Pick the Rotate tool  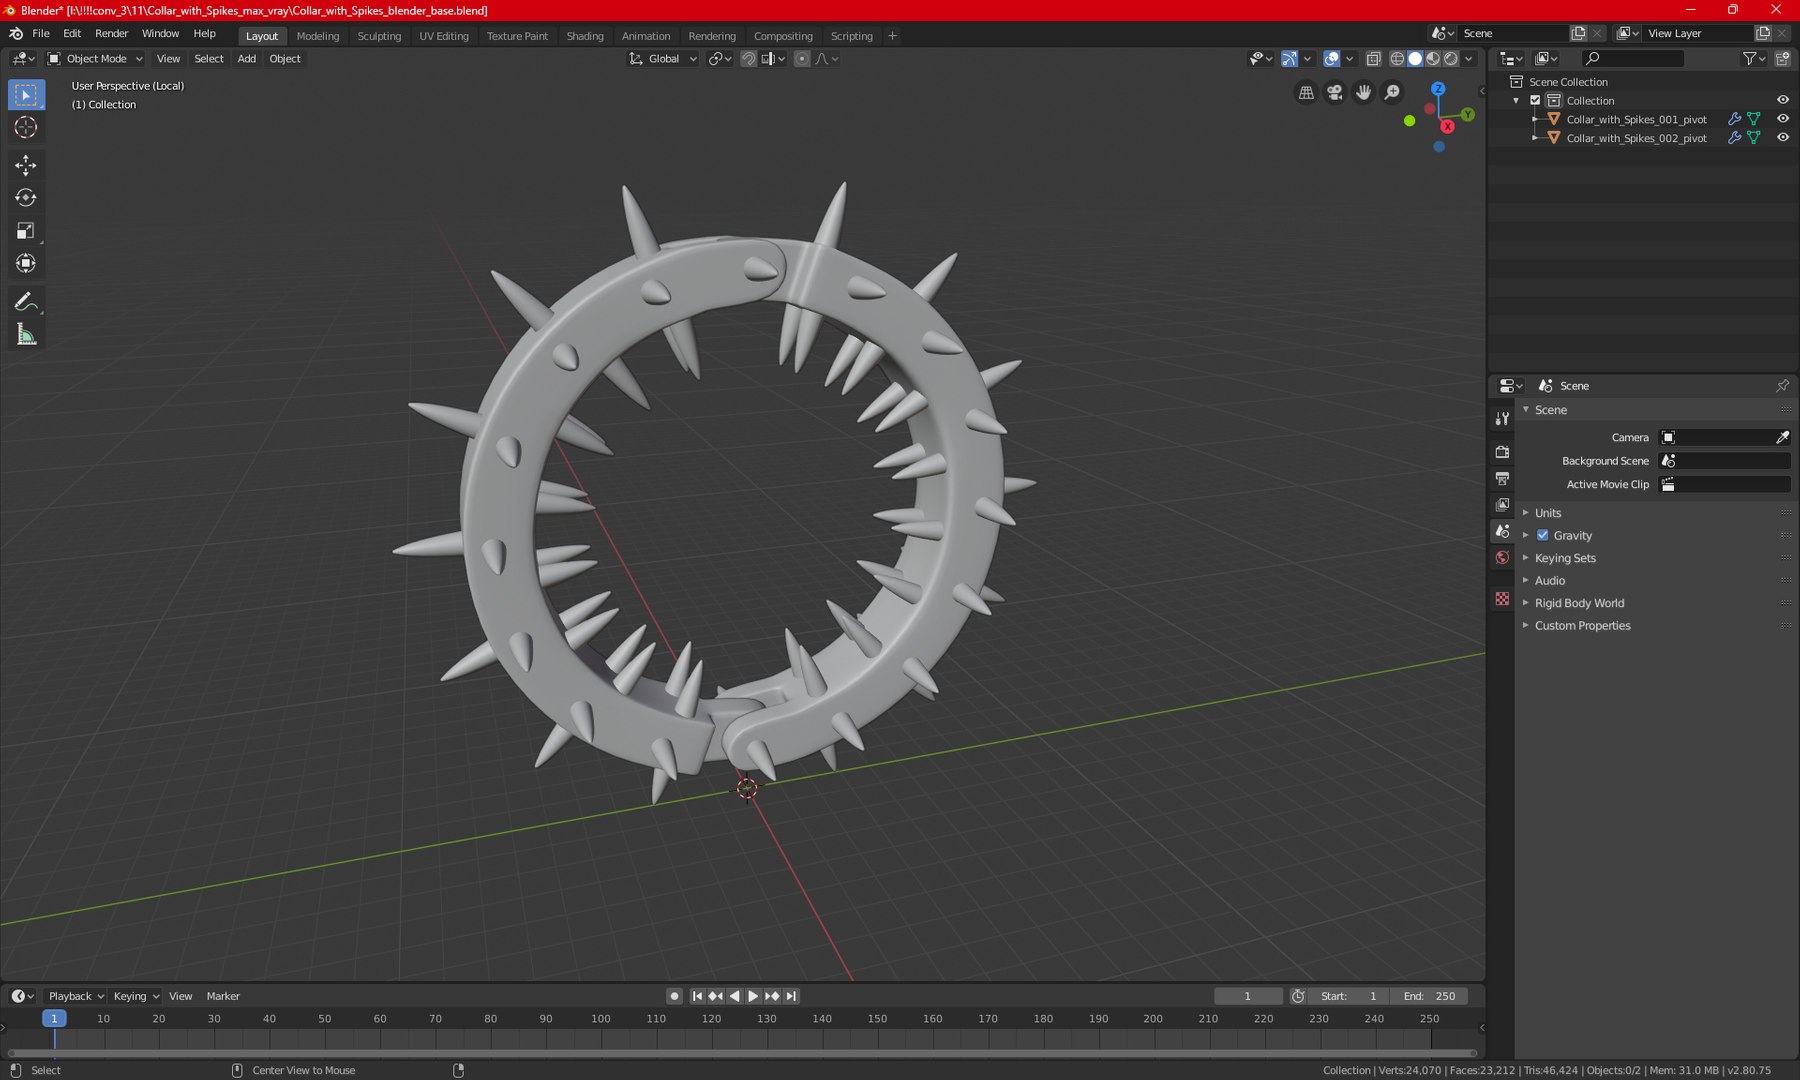(x=26, y=198)
